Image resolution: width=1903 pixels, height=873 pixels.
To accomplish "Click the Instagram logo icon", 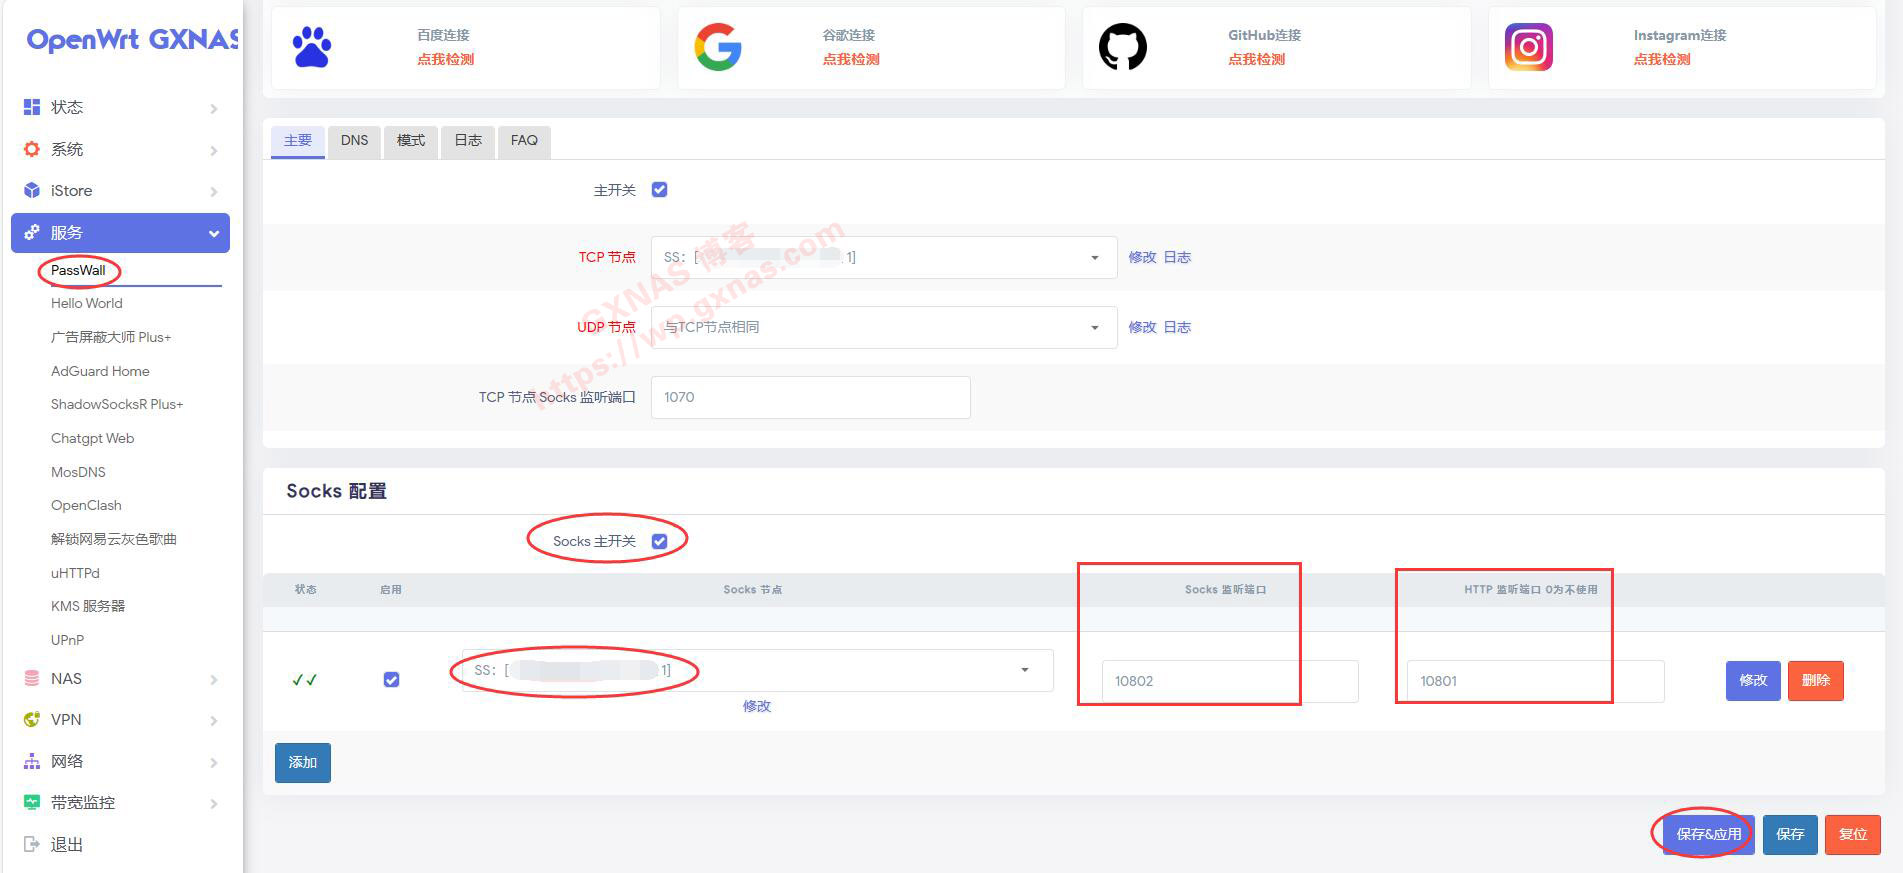I will tap(1528, 47).
